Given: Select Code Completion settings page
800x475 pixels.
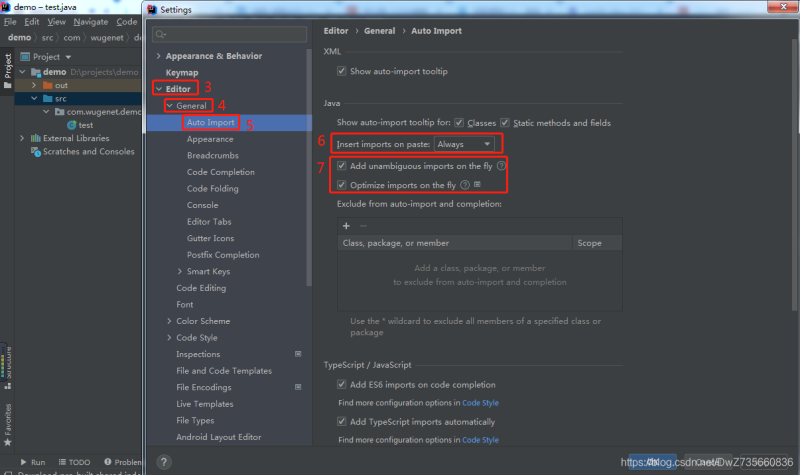Looking at the screenshot, I should tap(220, 172).
